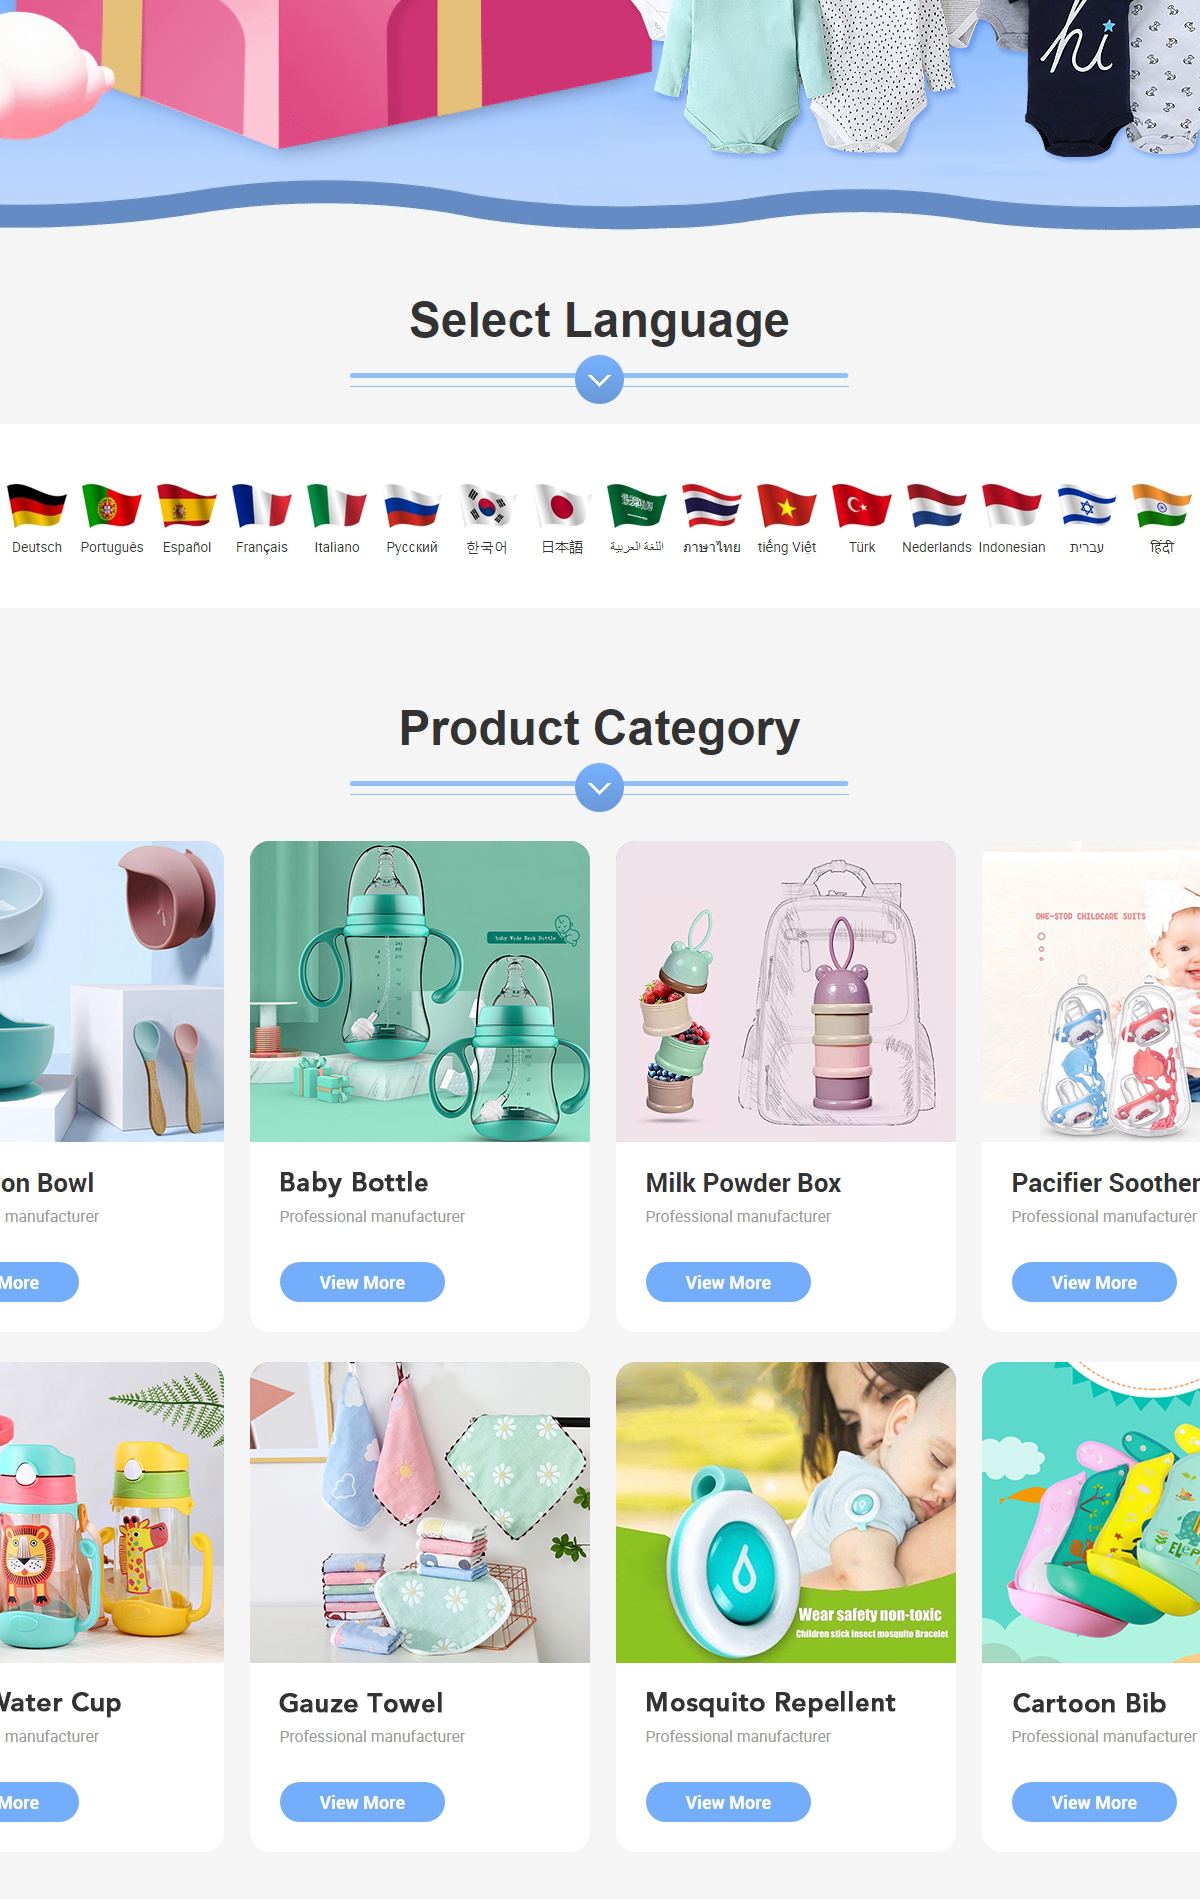Select the Türk flag icon
This screenshot has width=1200, height=1899.
pyautogui.click(x=862, y=505)
